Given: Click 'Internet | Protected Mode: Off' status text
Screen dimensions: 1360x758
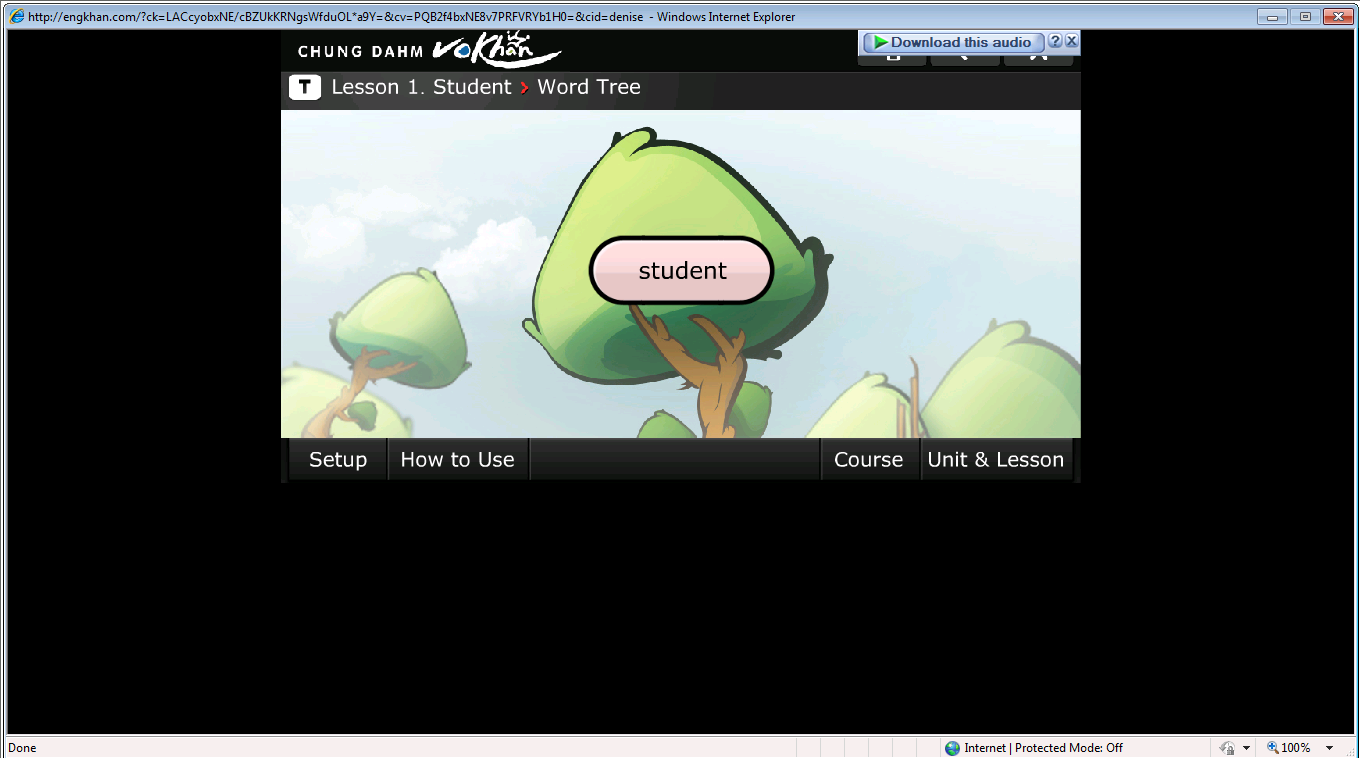Looking at the screenshot, I should 1043,748.
